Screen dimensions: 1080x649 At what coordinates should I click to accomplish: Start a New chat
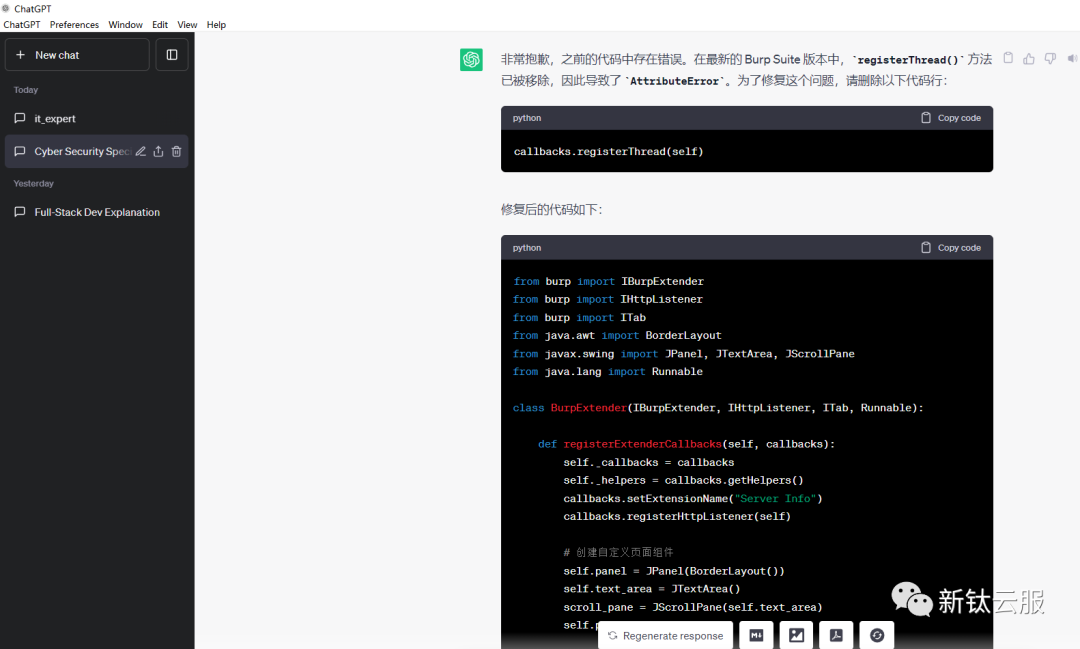point(77,55)
